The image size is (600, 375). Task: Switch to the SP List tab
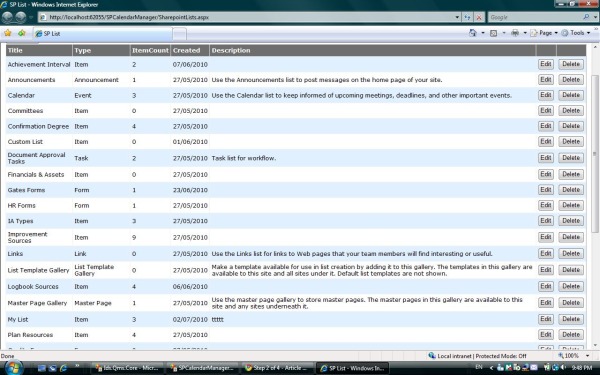[x=102, y=34]
